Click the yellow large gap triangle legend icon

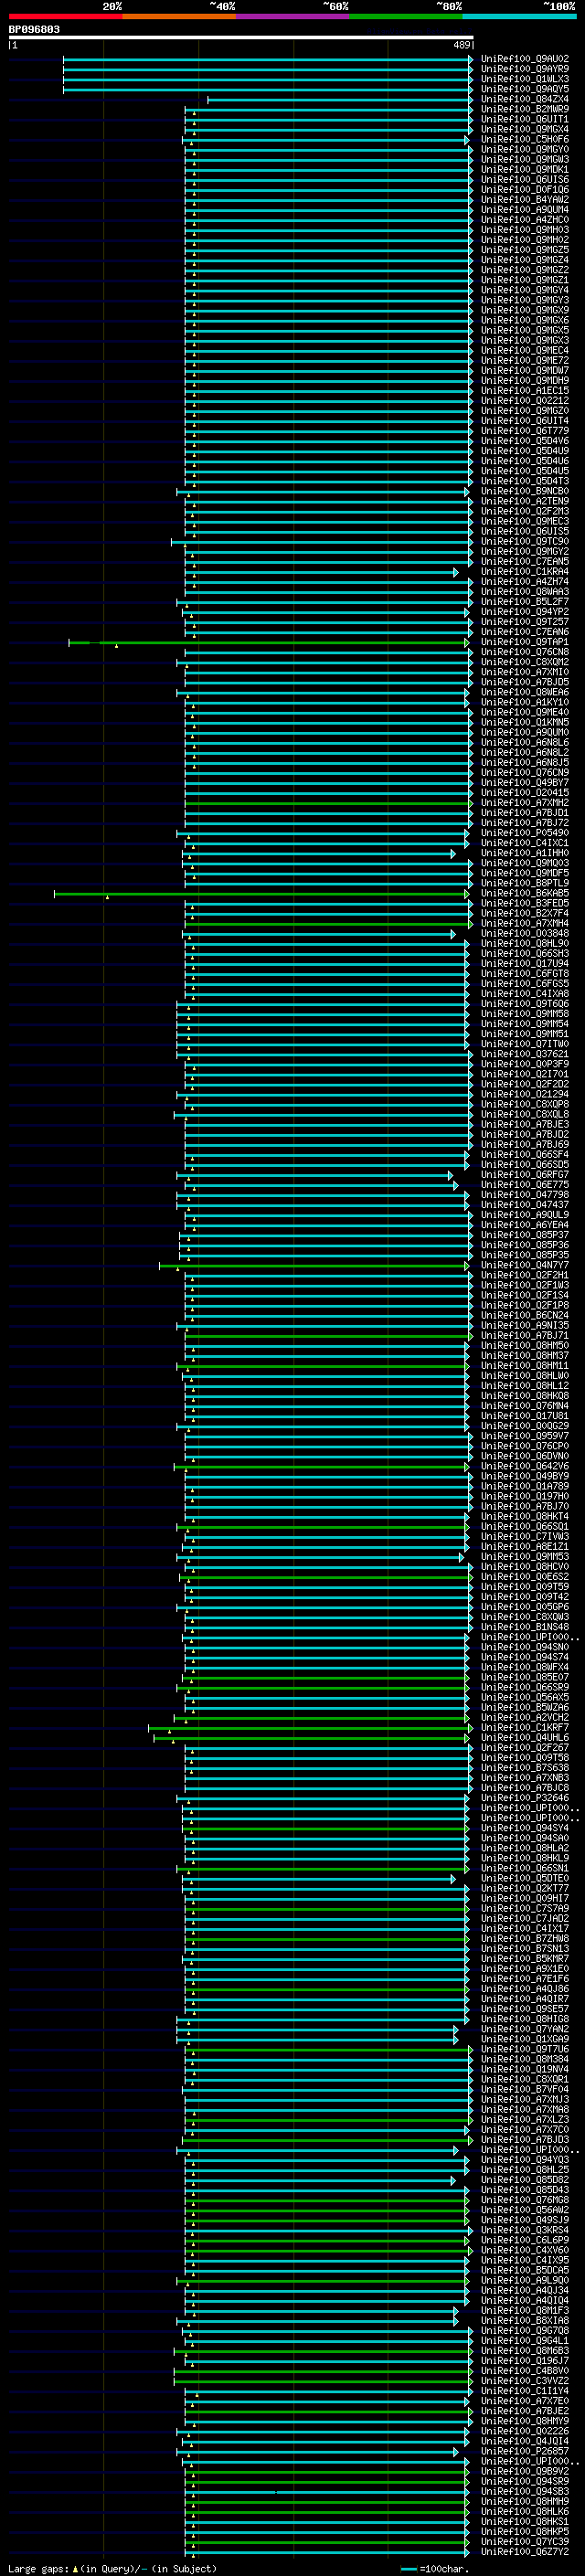[75, 2568]
